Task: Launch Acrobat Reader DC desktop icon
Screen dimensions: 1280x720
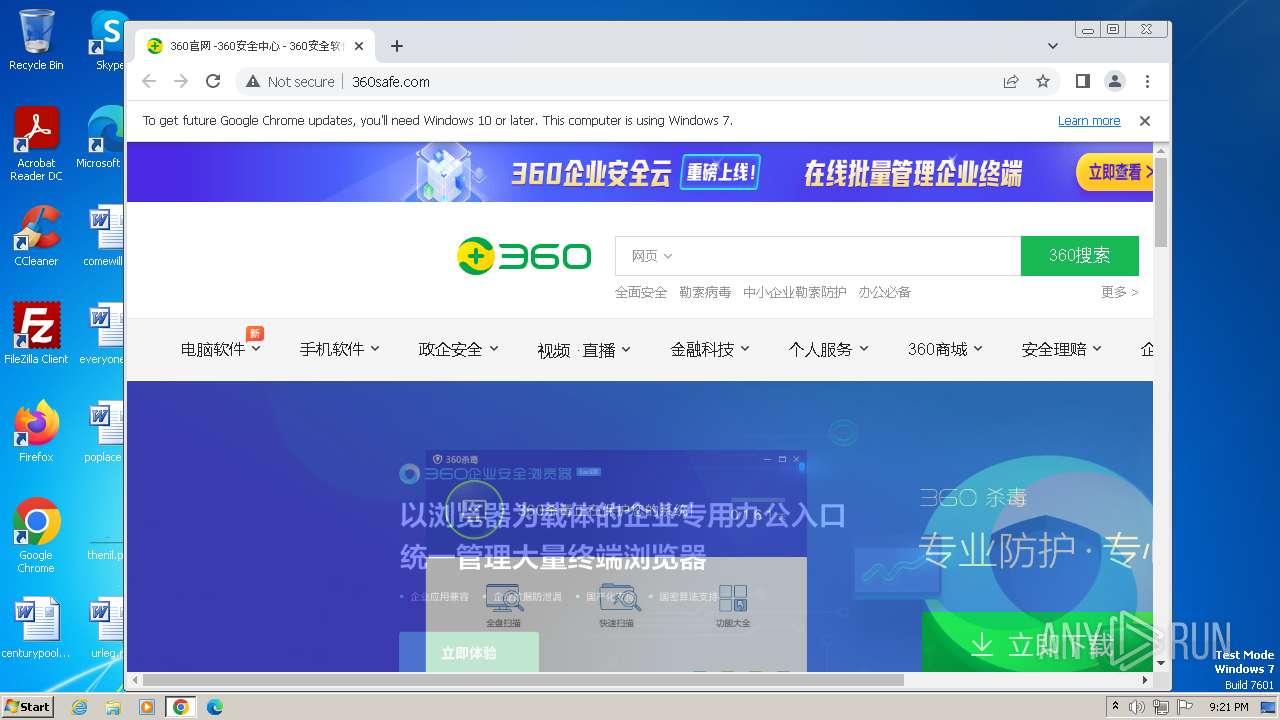Action: [x=36, y=144]
